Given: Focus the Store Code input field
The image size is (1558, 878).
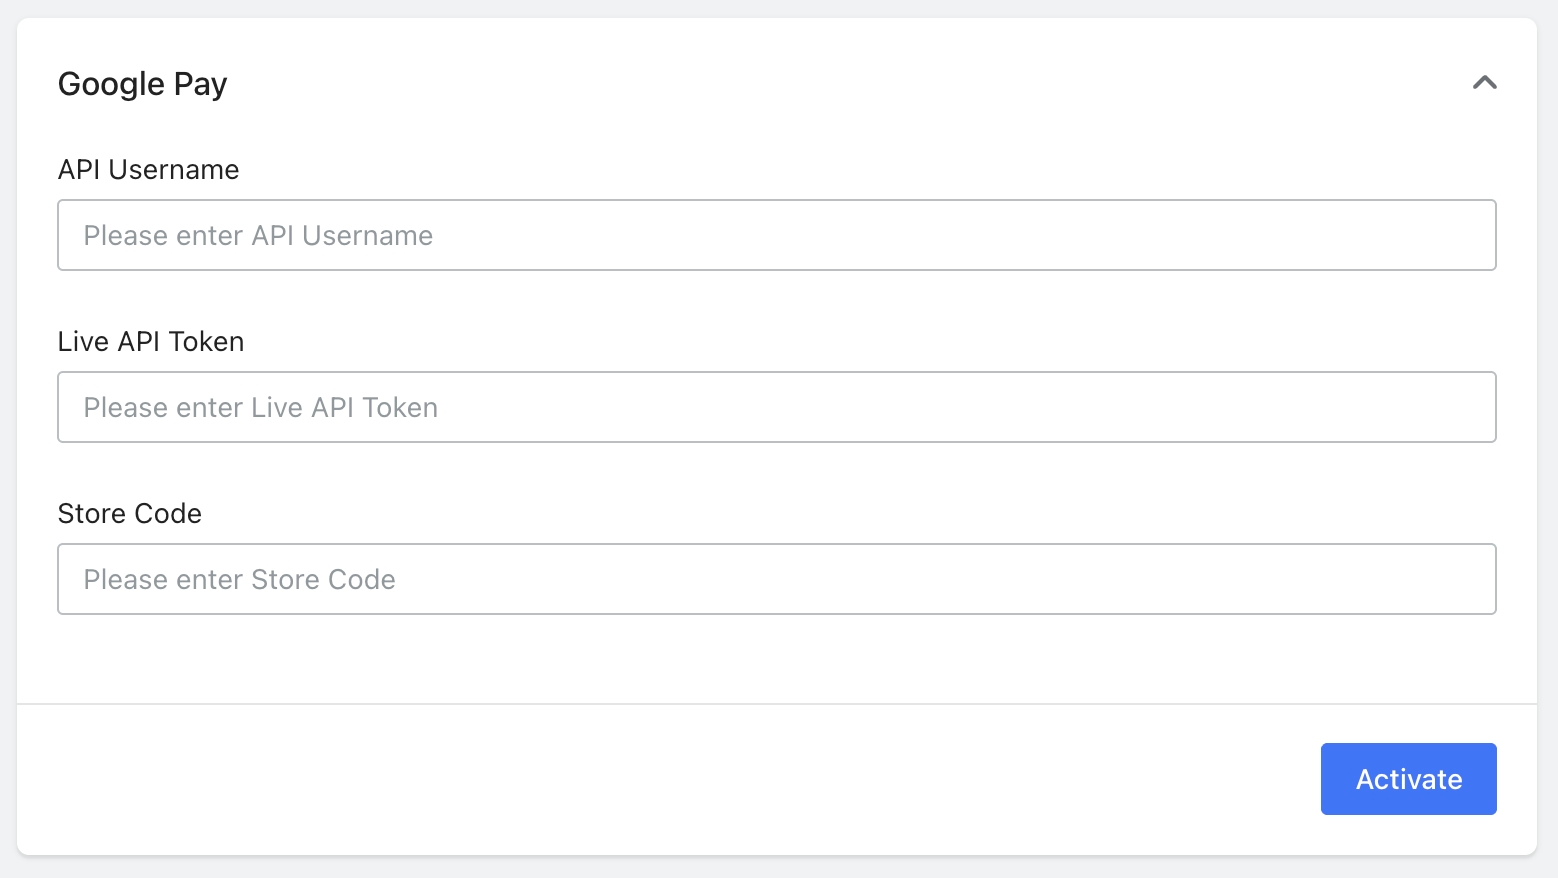Looking at the screenshot, I should [x=776, y=579].
